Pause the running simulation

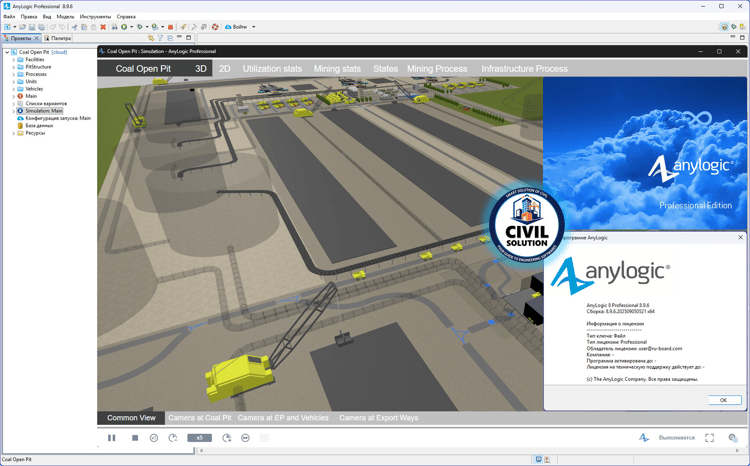coord(111,438)
